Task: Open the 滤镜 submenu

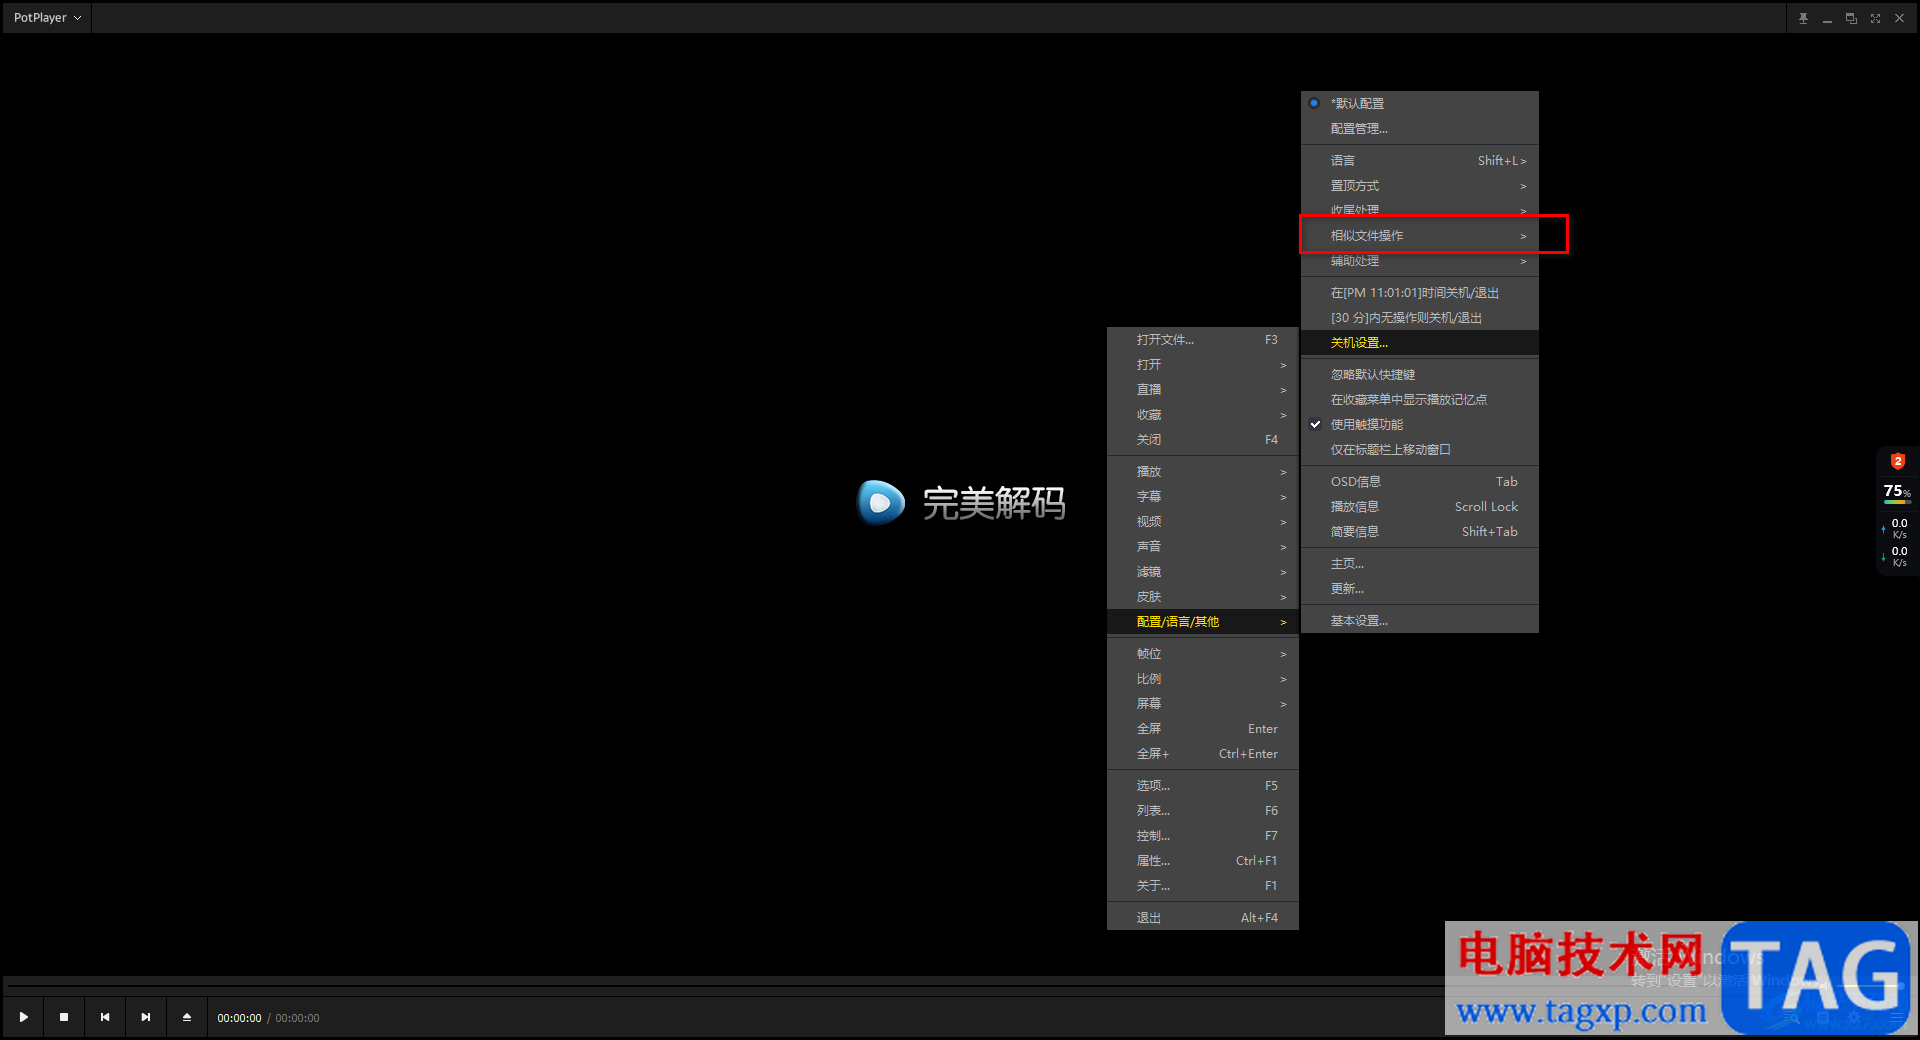Action: (1203, 572)
